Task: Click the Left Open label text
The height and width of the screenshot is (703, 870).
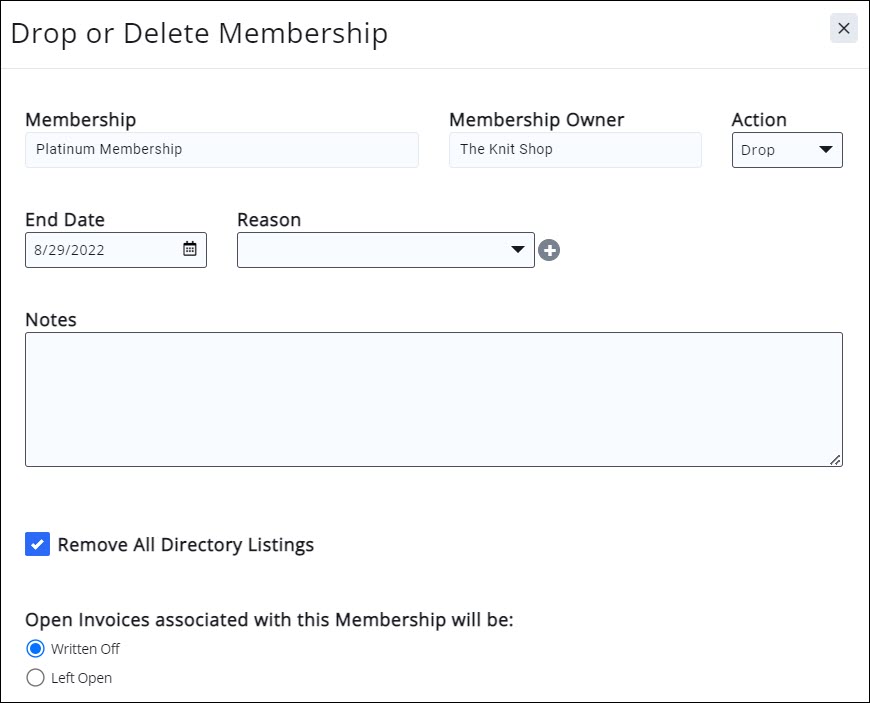Action: click(81, 678)
